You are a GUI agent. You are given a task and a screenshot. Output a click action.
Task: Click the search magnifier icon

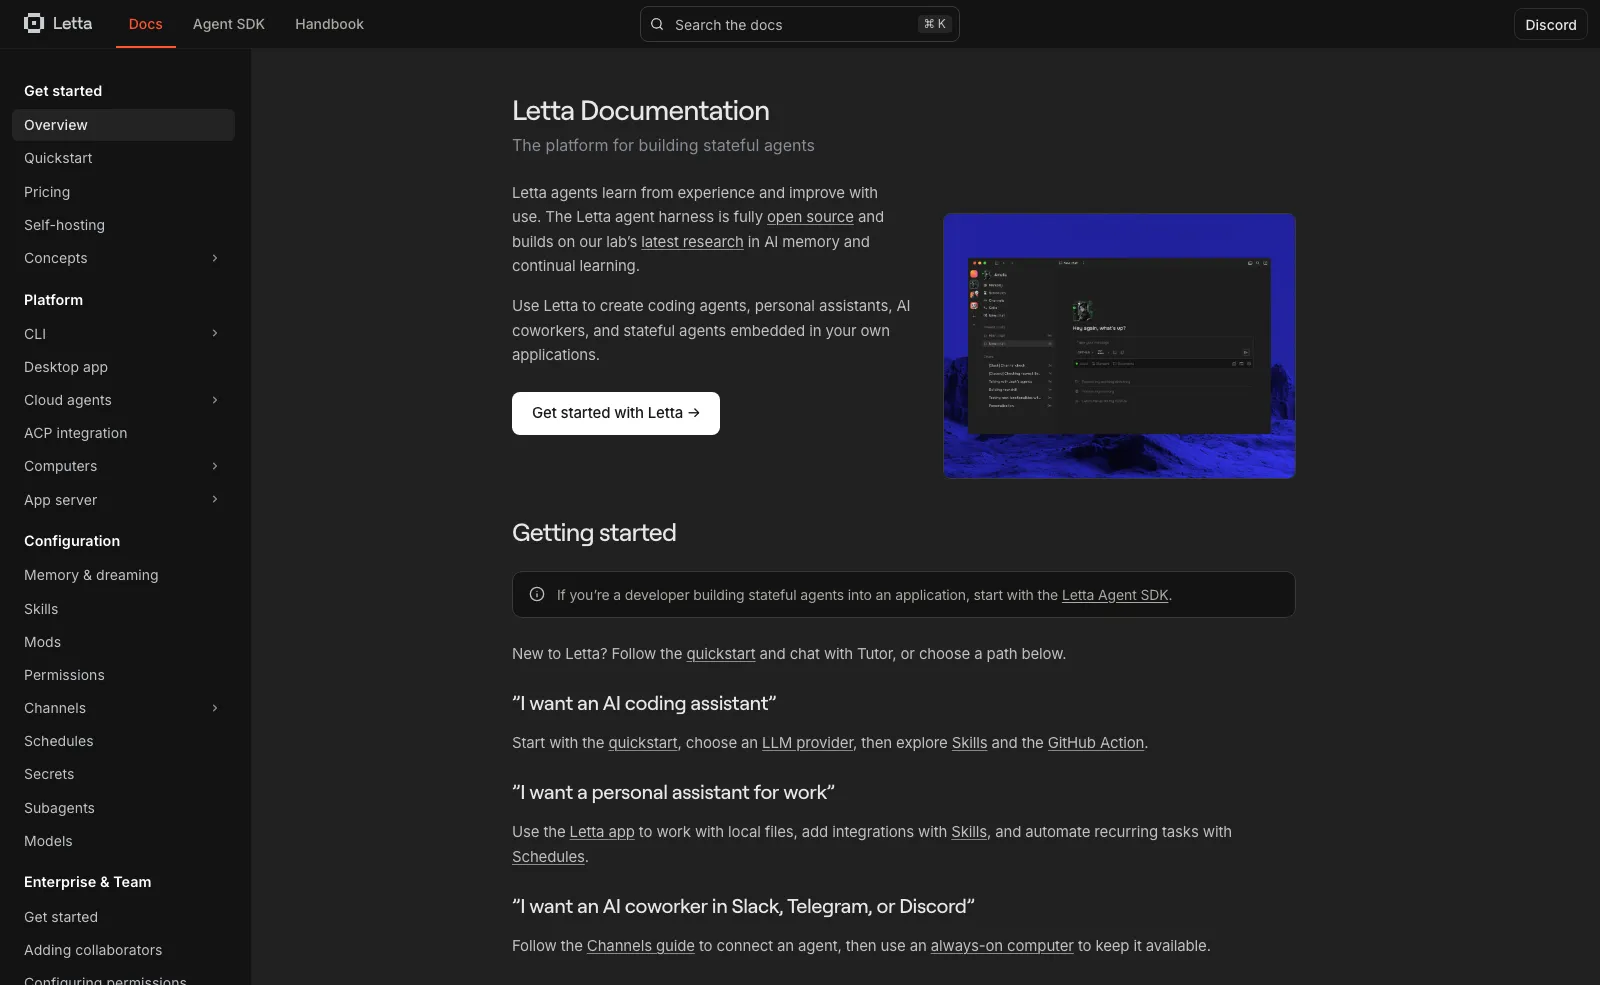[x=657, y=24]
